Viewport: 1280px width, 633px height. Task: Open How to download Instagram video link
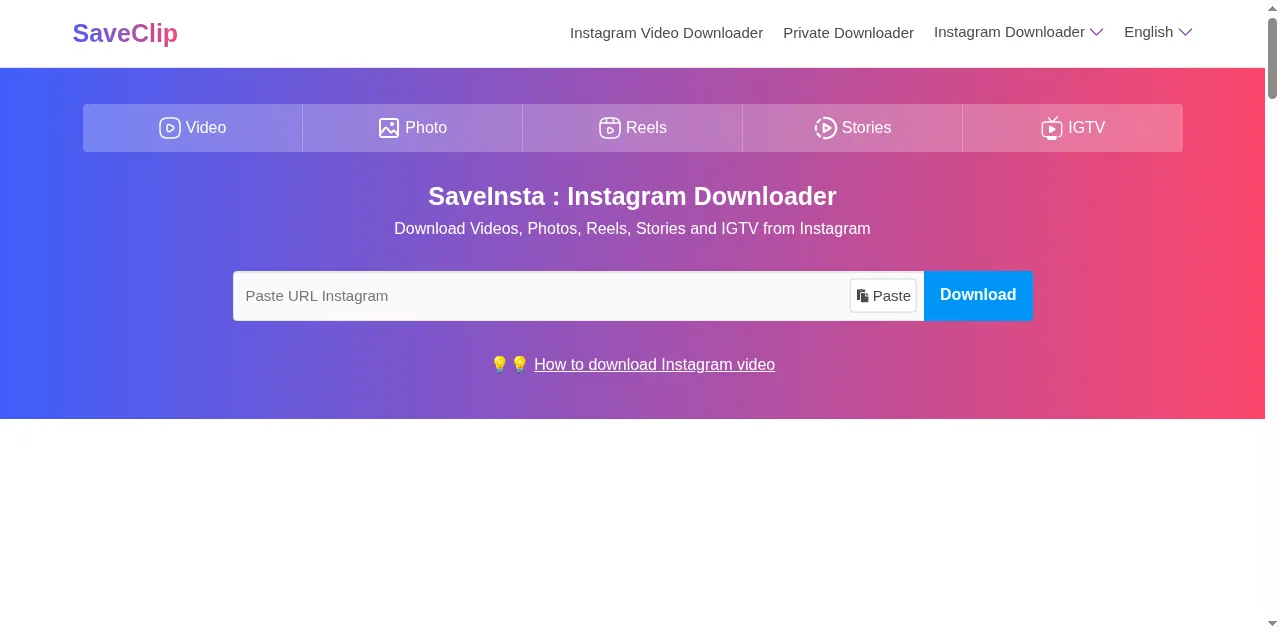point(654,364)
